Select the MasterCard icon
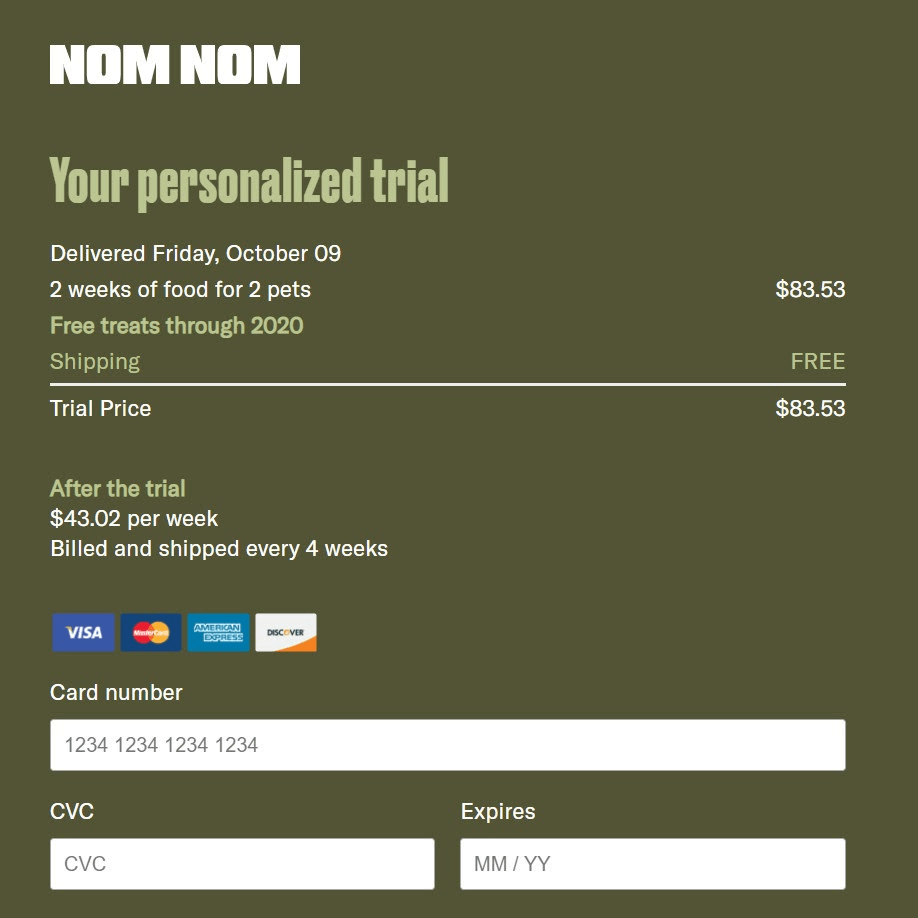 click(151, 633)
